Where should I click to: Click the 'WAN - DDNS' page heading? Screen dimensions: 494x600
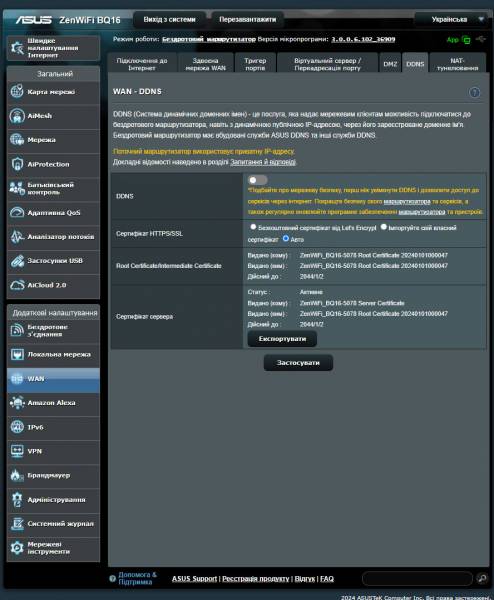click(x=137, y=91)
